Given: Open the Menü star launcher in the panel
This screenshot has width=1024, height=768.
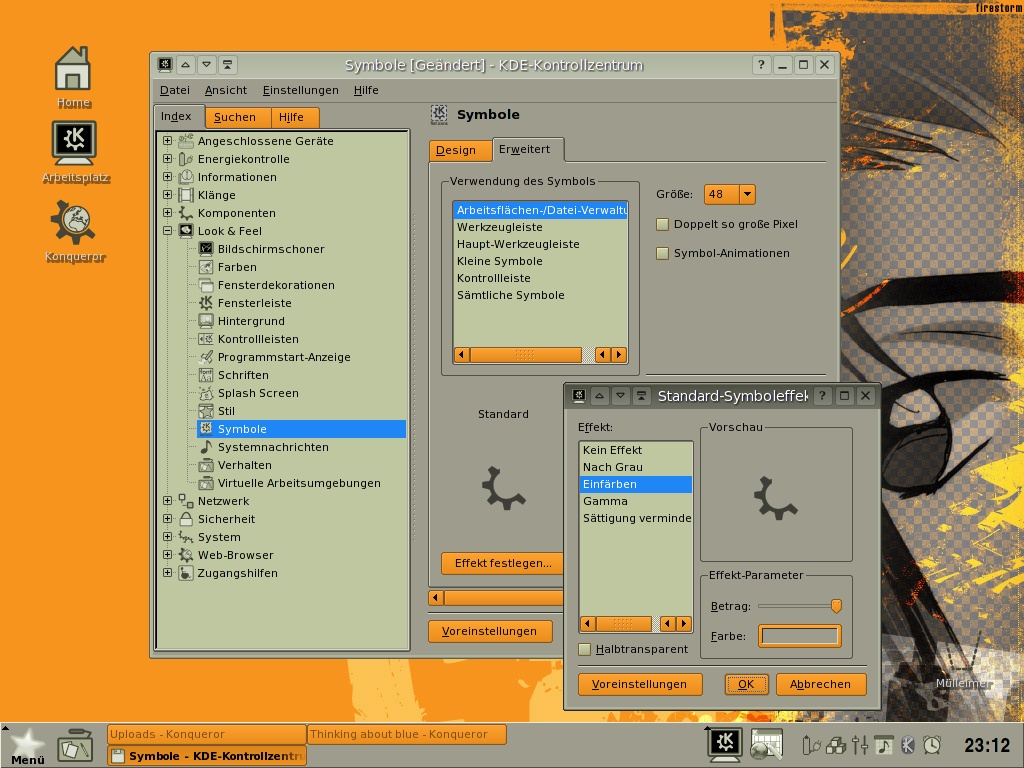Looking at the screenshot, I should tap(27, 746).
